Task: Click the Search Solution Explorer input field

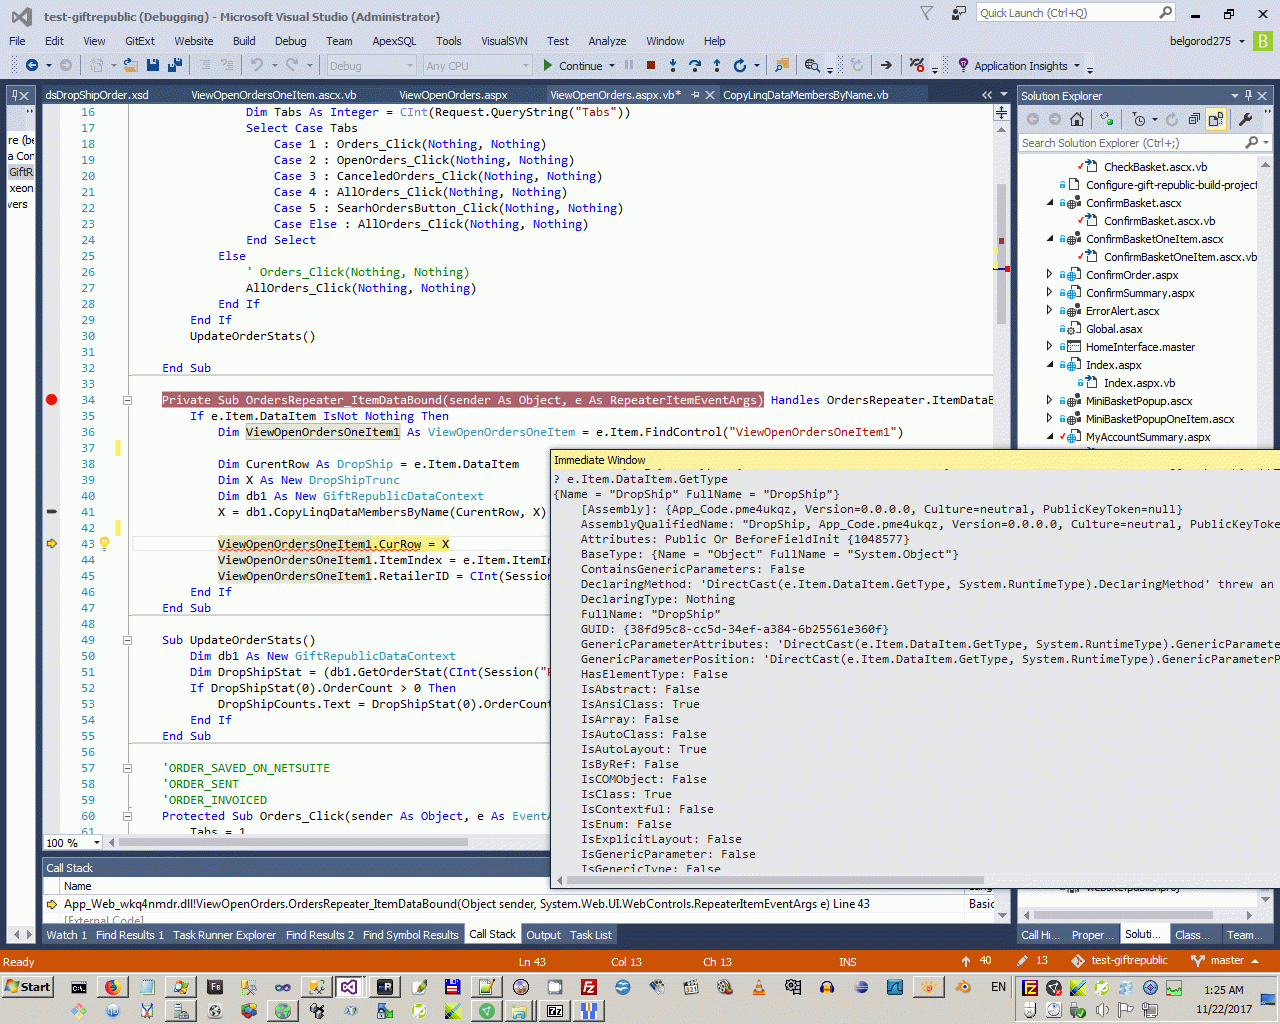Action: pos(1130,143)
